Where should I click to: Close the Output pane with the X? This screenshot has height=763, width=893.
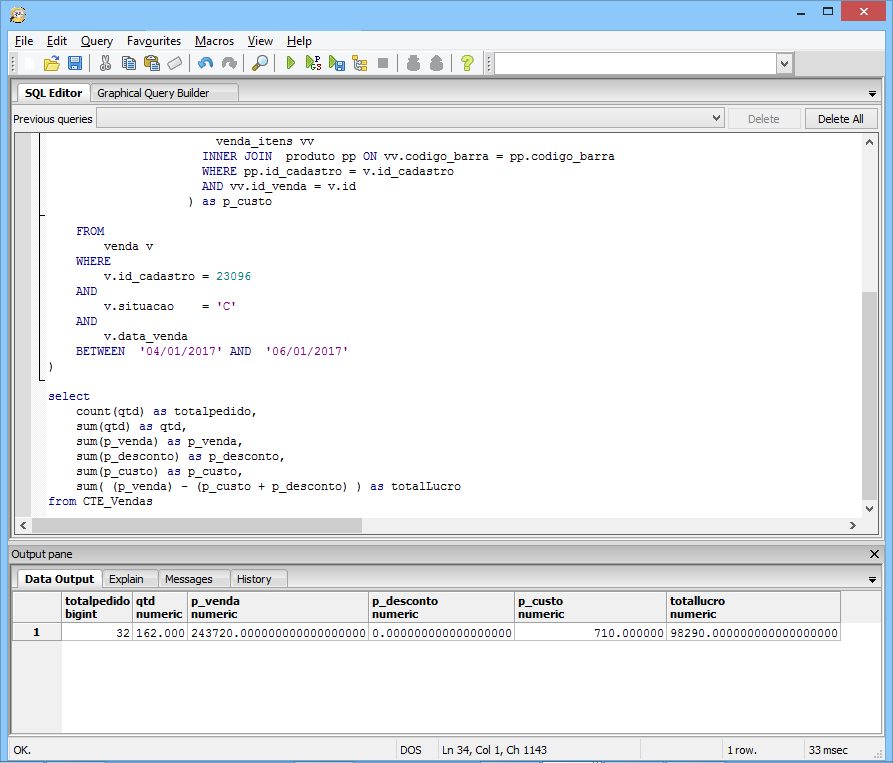tap(875, 554)
